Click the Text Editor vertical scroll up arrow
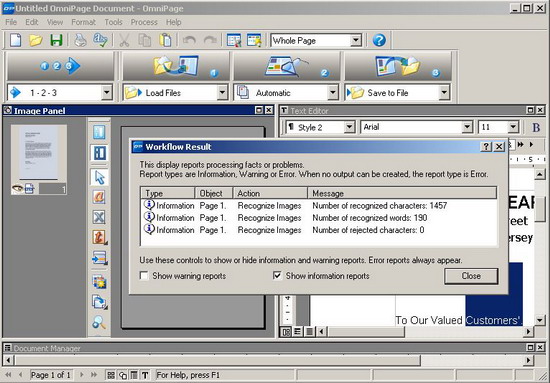This screenshot has height=383, width=550. pyautogui.click(x=539, y=174)
